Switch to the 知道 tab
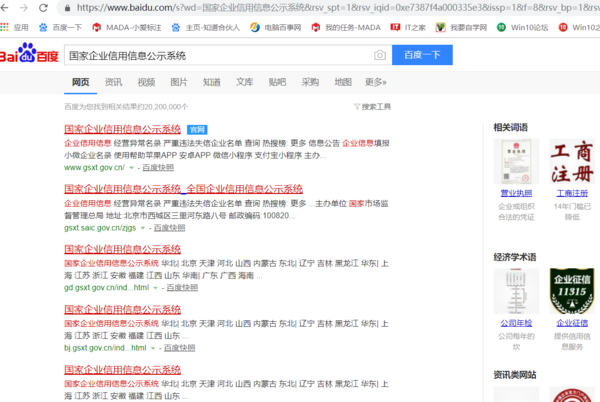The height and width of the screenshot is (402, 600). point(212,82)
